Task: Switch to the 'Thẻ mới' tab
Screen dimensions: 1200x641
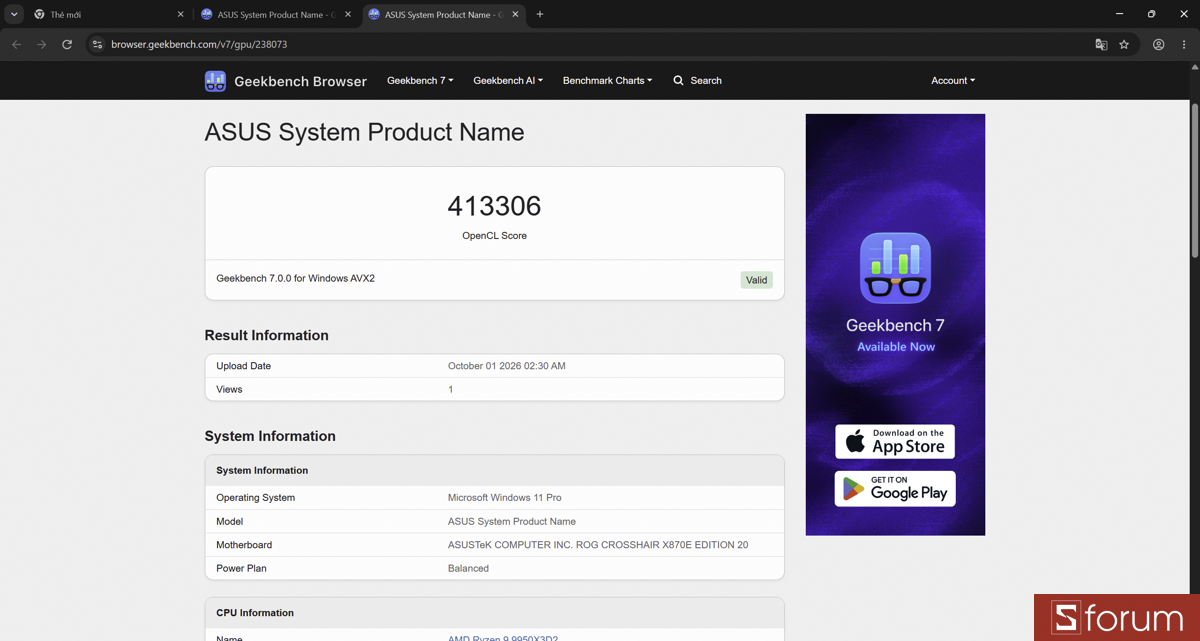Action: pyautogui.click(x=108, y=14)
